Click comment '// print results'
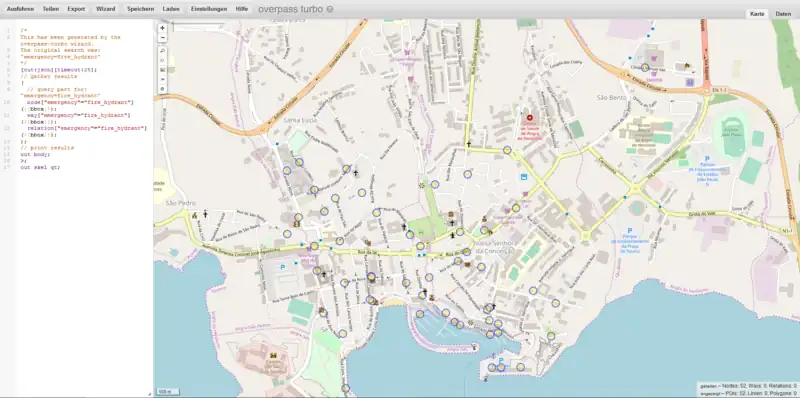This screenshot has width=800, height=398. point(47,147)
